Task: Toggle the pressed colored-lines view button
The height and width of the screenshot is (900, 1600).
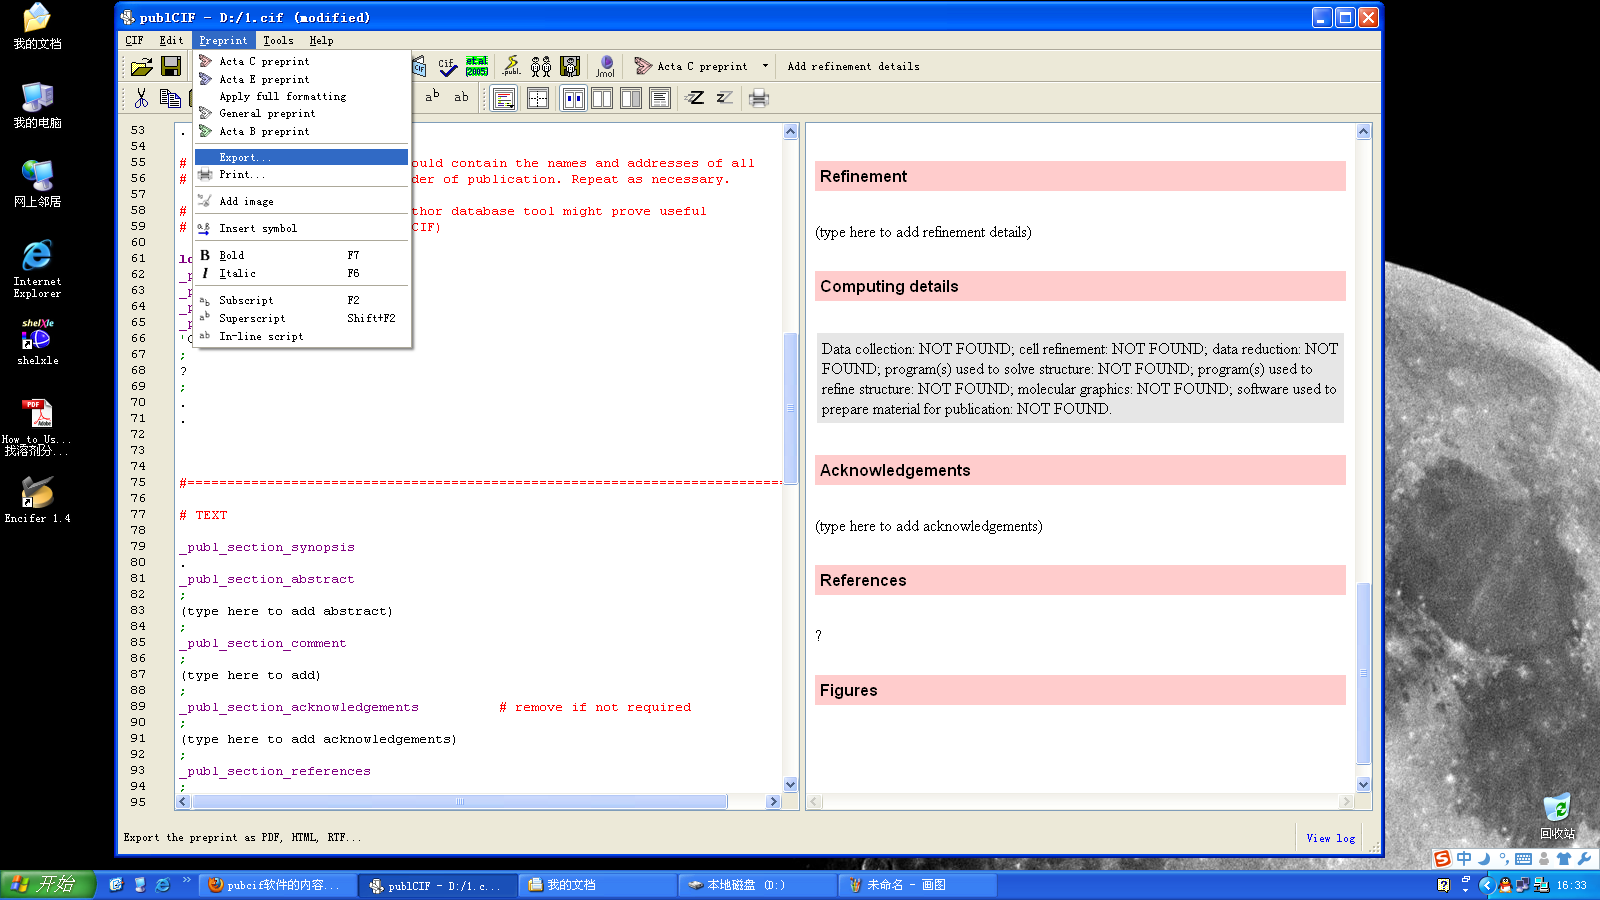Action: (x=504, y=98)
